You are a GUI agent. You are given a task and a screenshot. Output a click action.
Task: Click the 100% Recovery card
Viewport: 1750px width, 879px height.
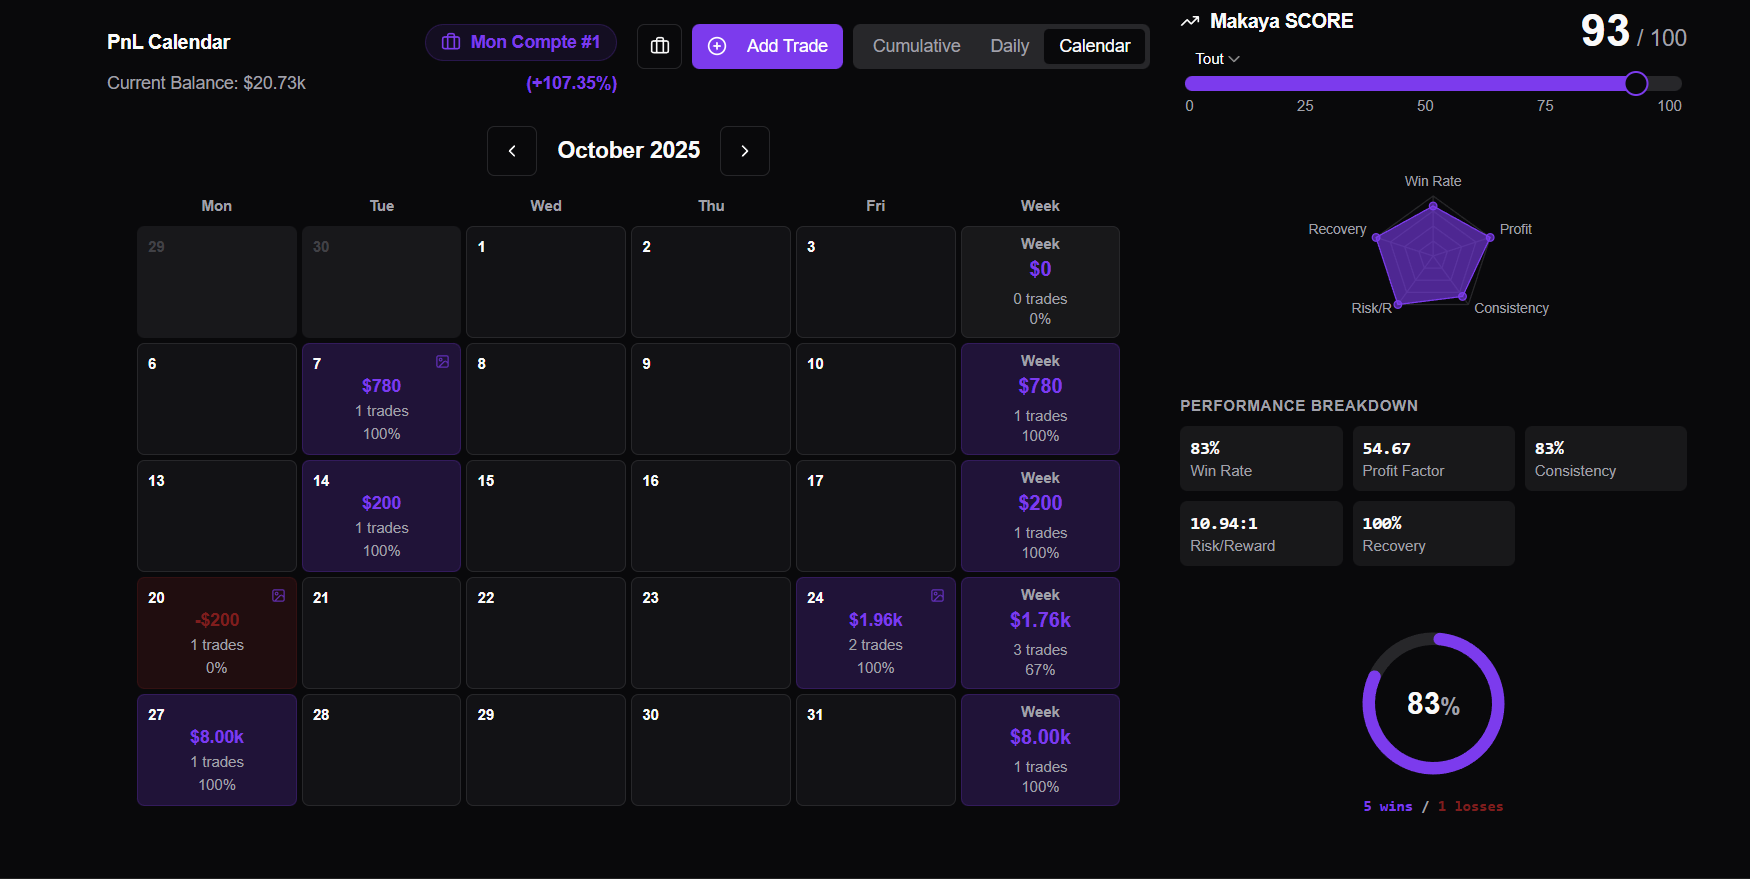1433,534
